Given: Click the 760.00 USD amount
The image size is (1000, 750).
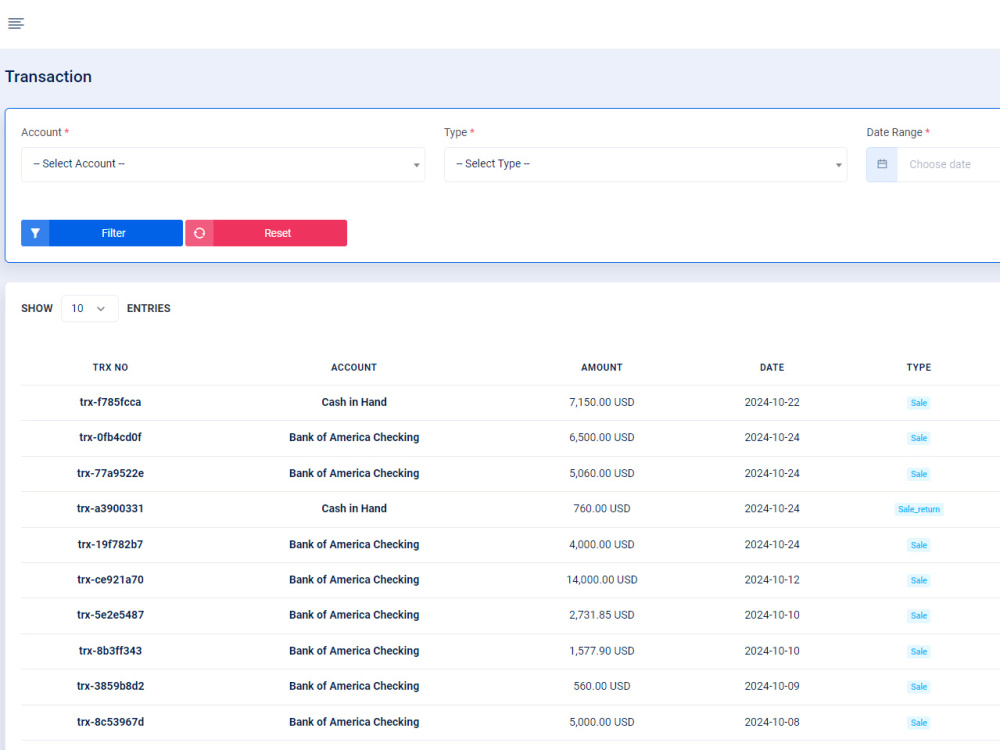Looking at the screenshot, I should pyautogui.click(x=601, y=508).
